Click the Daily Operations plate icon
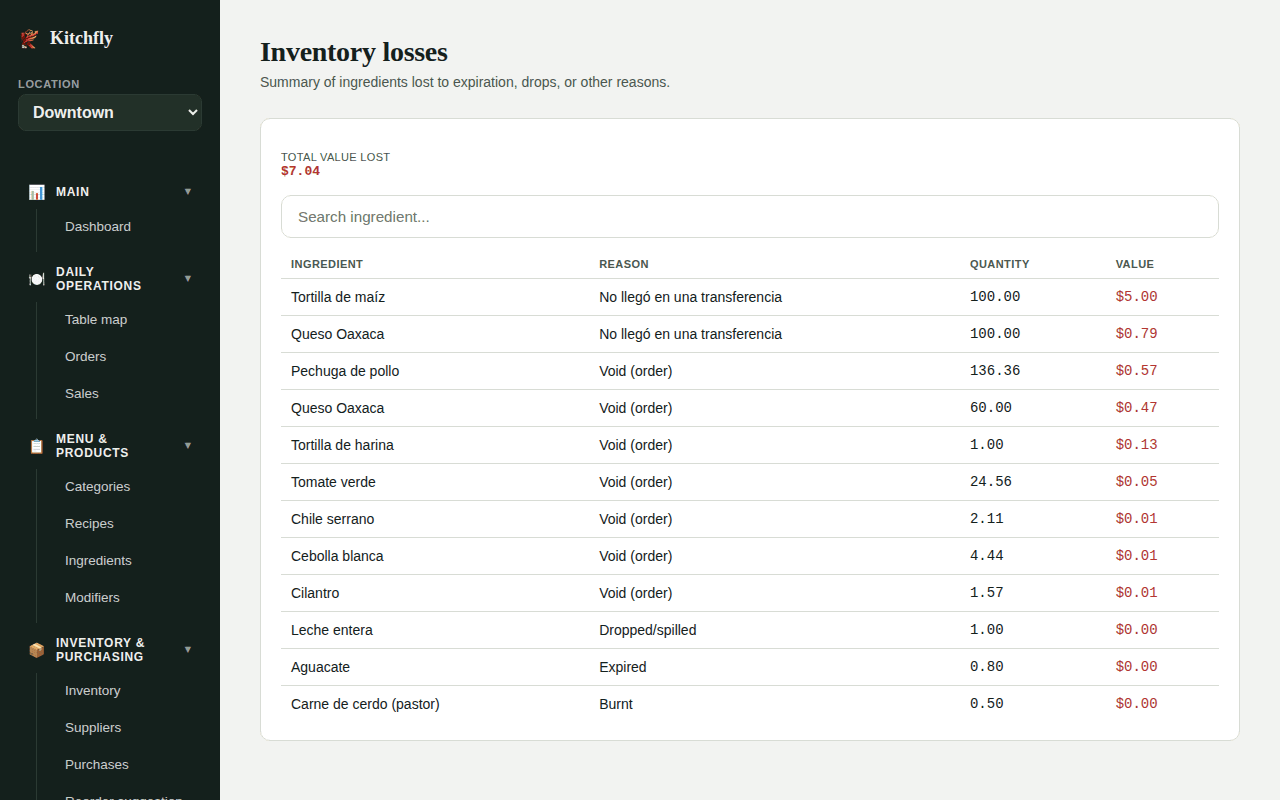1280x800 pixels. pyautogui.click(x=37, y=279)
